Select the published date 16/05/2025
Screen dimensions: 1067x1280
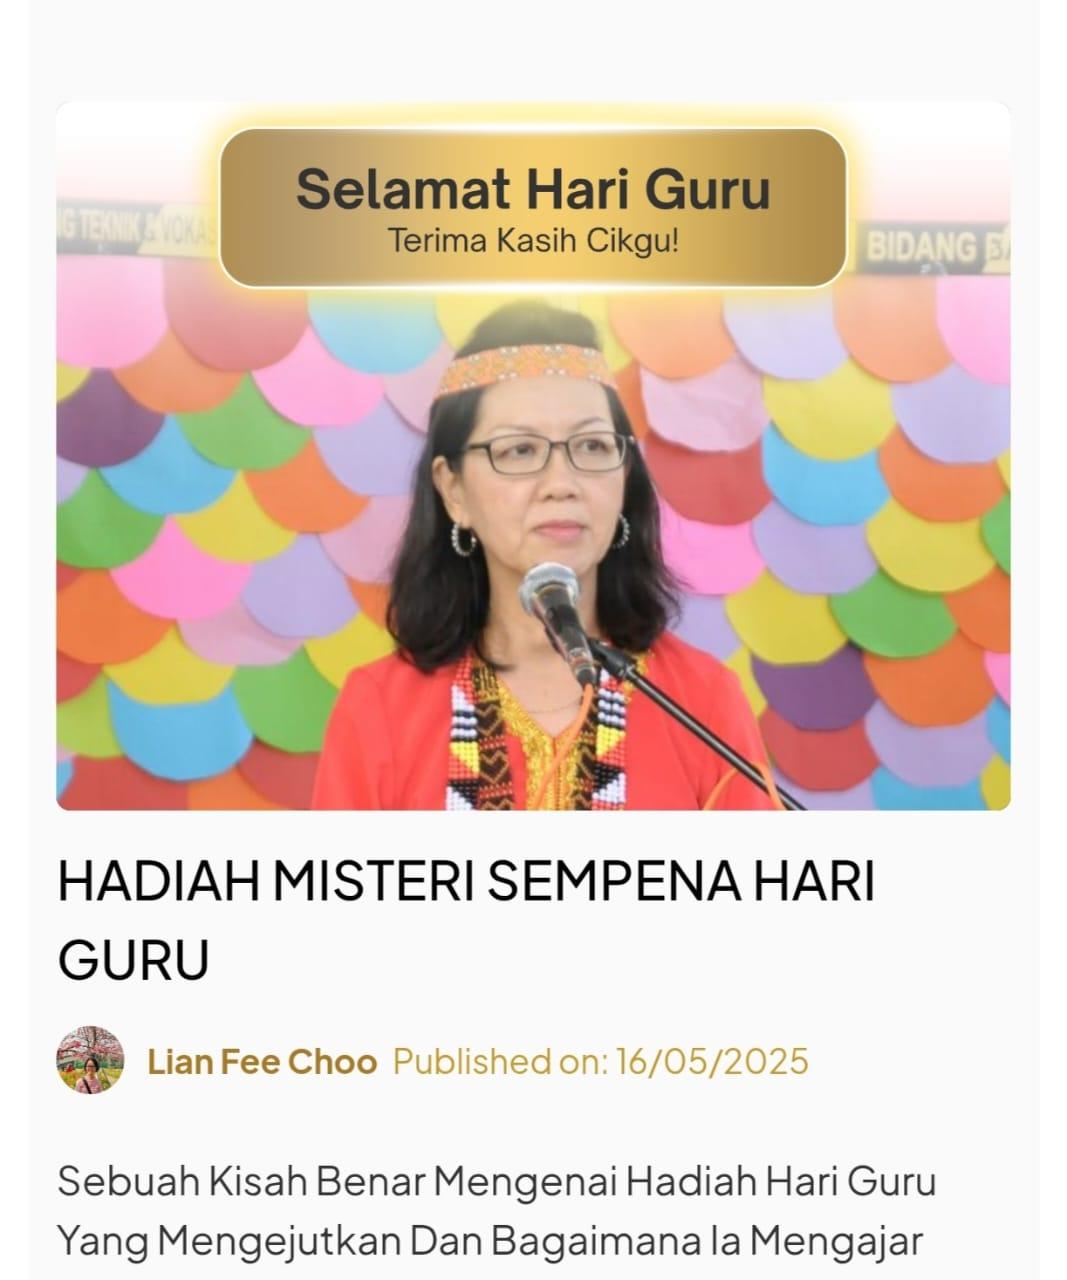tap(712, 1061)
